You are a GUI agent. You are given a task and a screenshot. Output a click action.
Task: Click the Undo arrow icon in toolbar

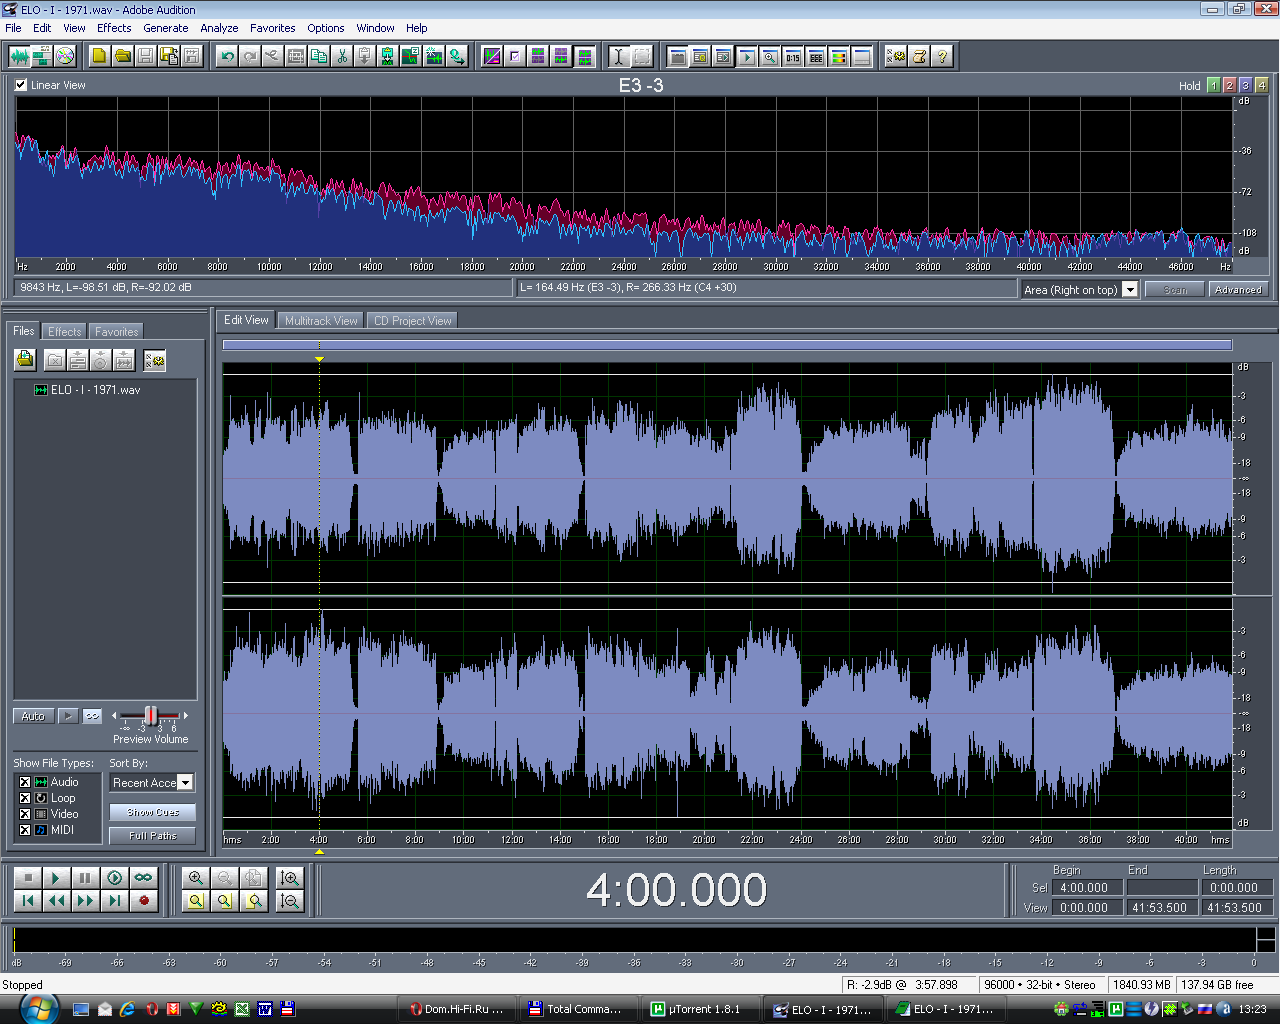click(x=227, y=57)
